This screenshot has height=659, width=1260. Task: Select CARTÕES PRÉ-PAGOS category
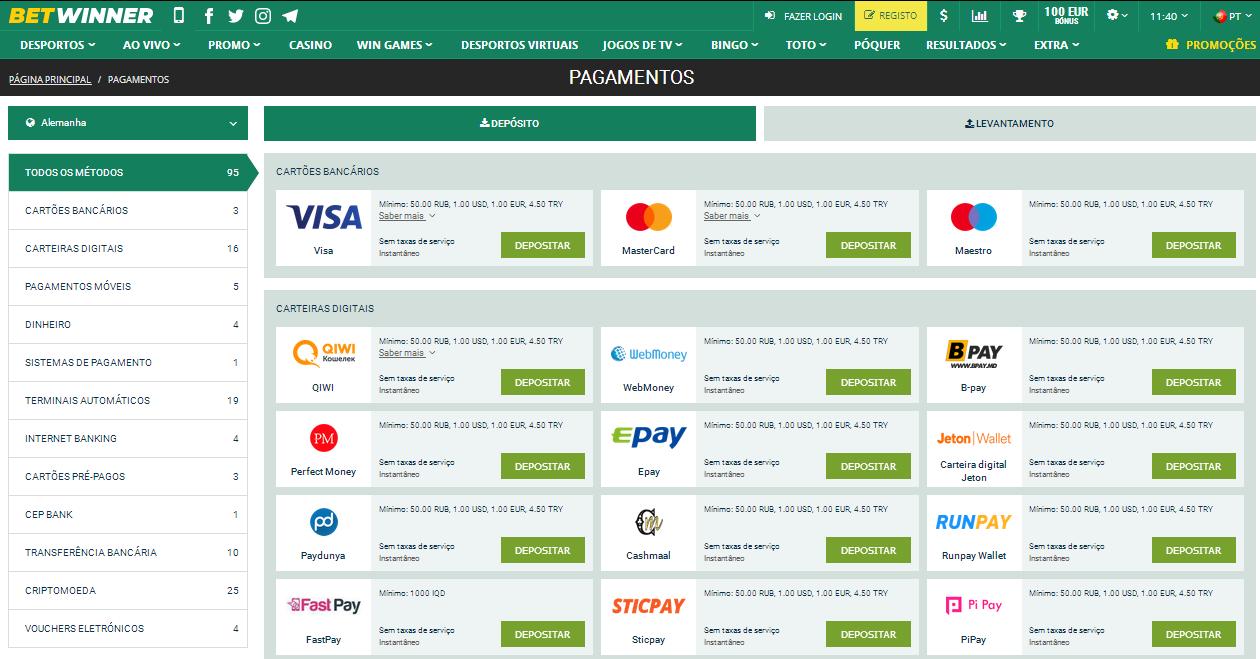pos(128,476)
